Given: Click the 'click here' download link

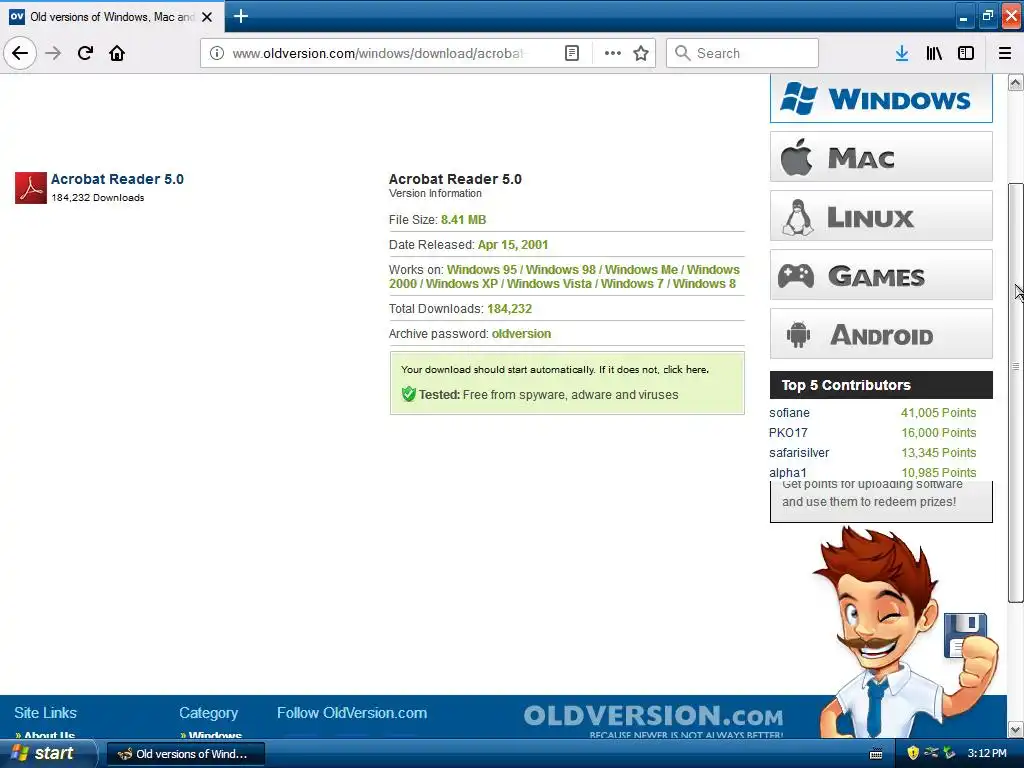Looking at the screenshot, I should click(685, 370).
